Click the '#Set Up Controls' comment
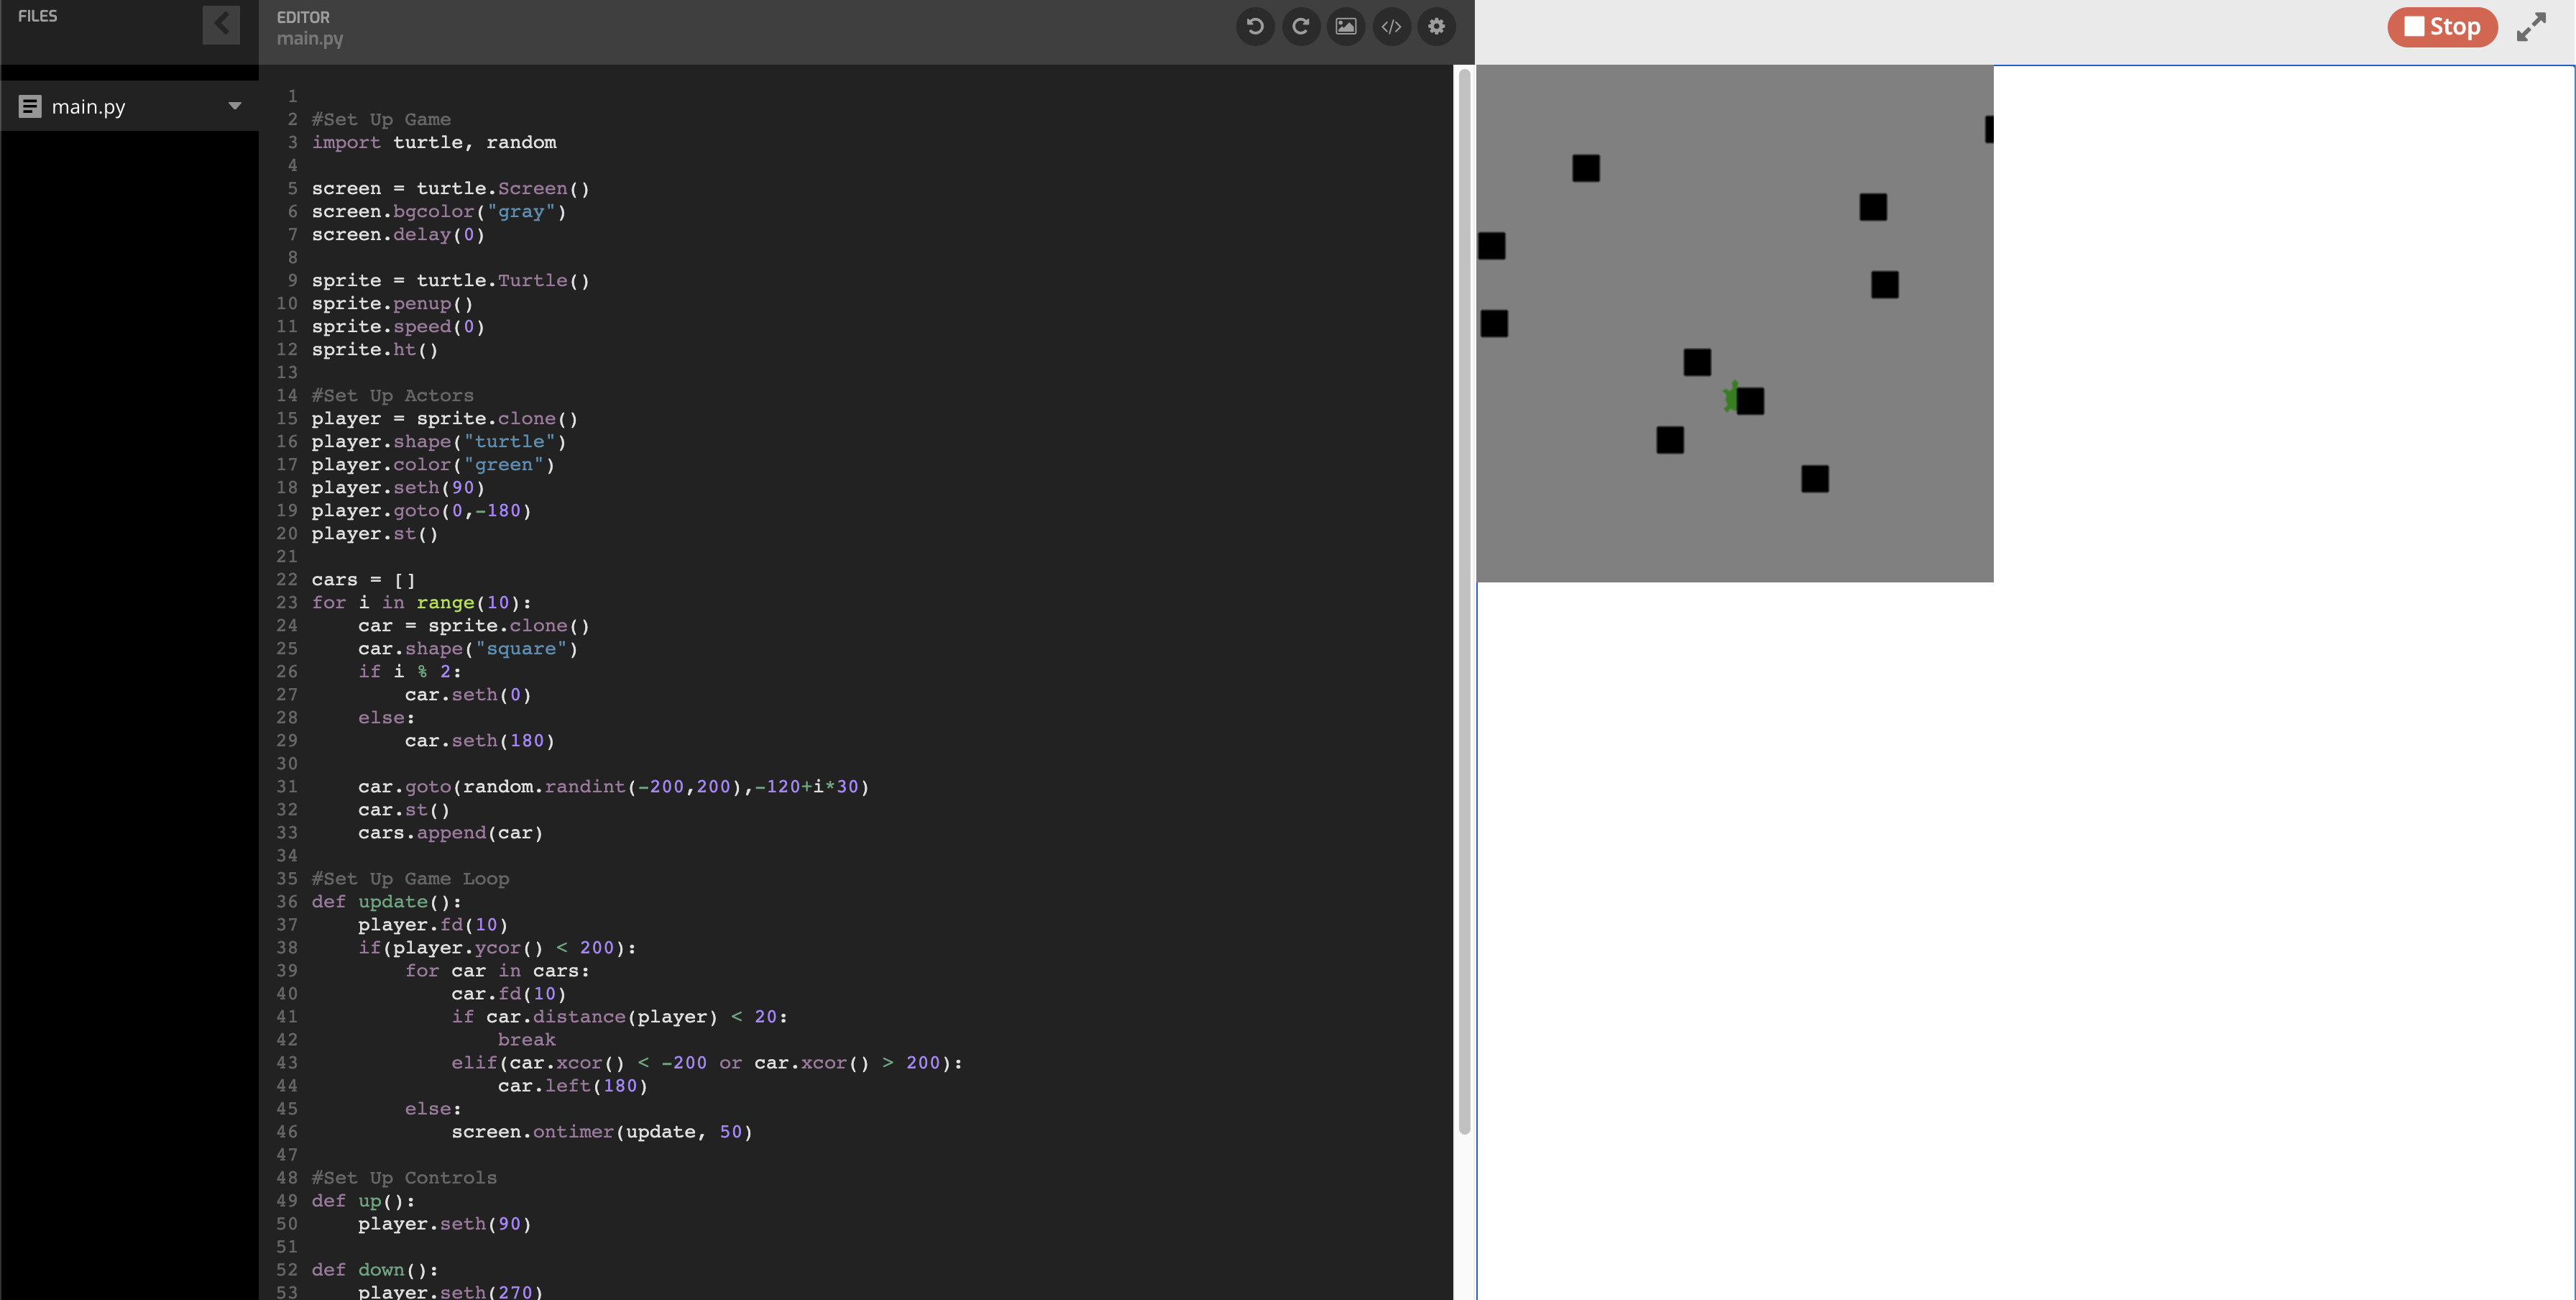This screenshot has height=1300, width=2576. click(404, 1177)
